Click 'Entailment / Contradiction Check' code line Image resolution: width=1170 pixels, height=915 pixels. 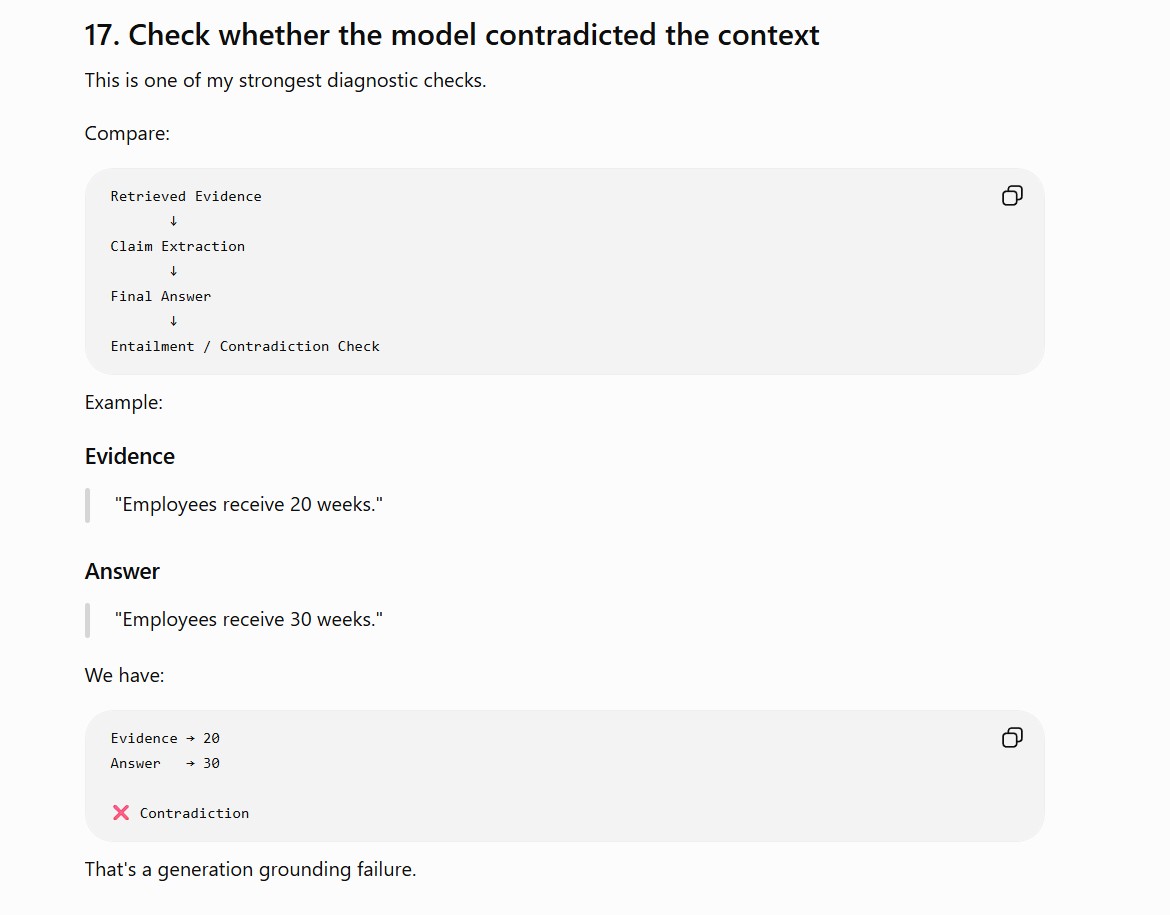click(x=245, y=346)
